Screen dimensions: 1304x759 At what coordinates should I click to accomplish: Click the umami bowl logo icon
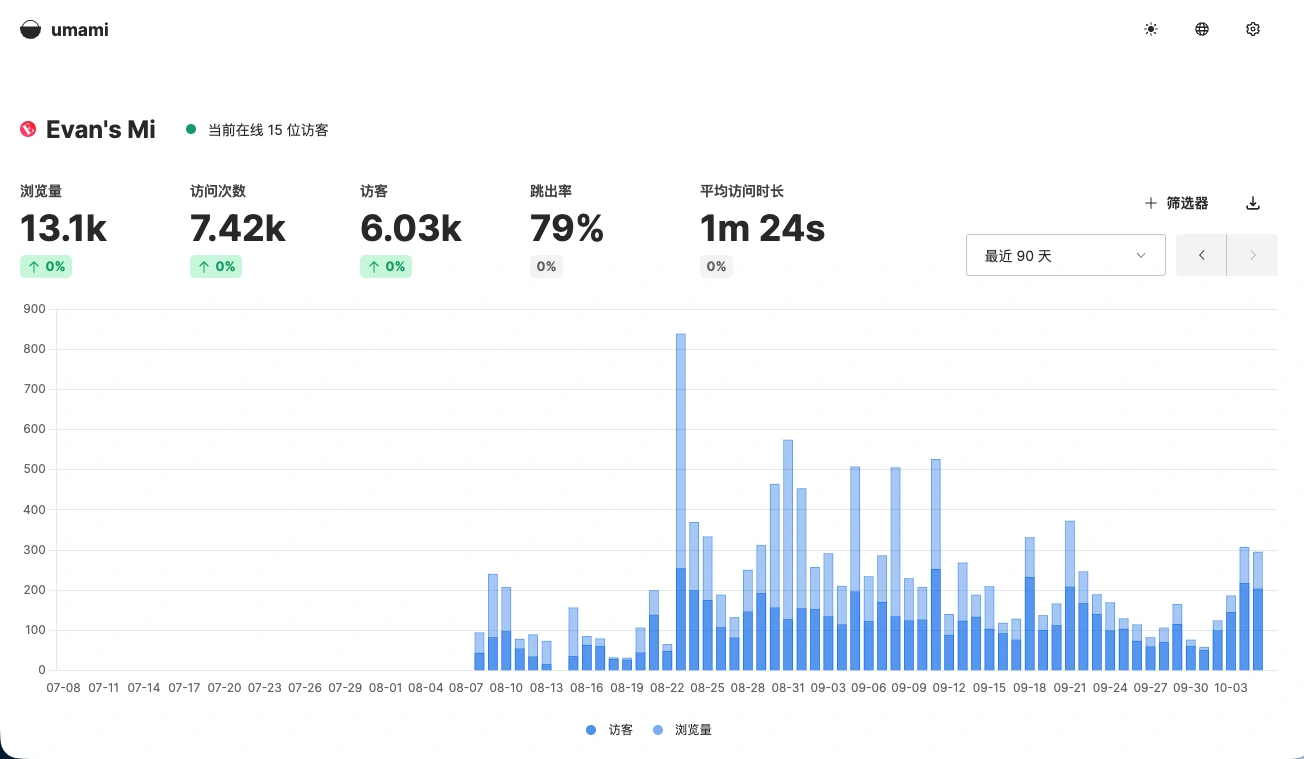pyautogui.click(x=31, y=30)
